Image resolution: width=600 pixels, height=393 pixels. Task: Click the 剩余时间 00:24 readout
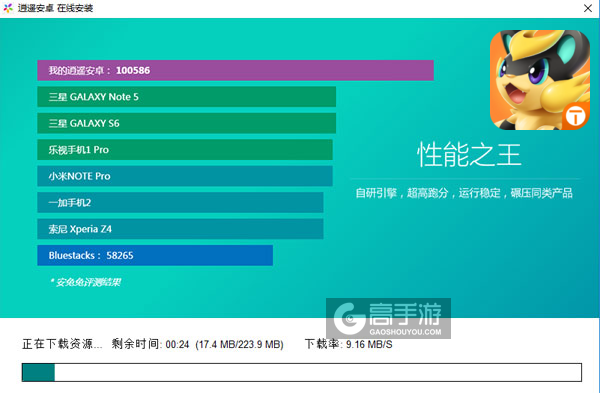(x=150, y=344)
